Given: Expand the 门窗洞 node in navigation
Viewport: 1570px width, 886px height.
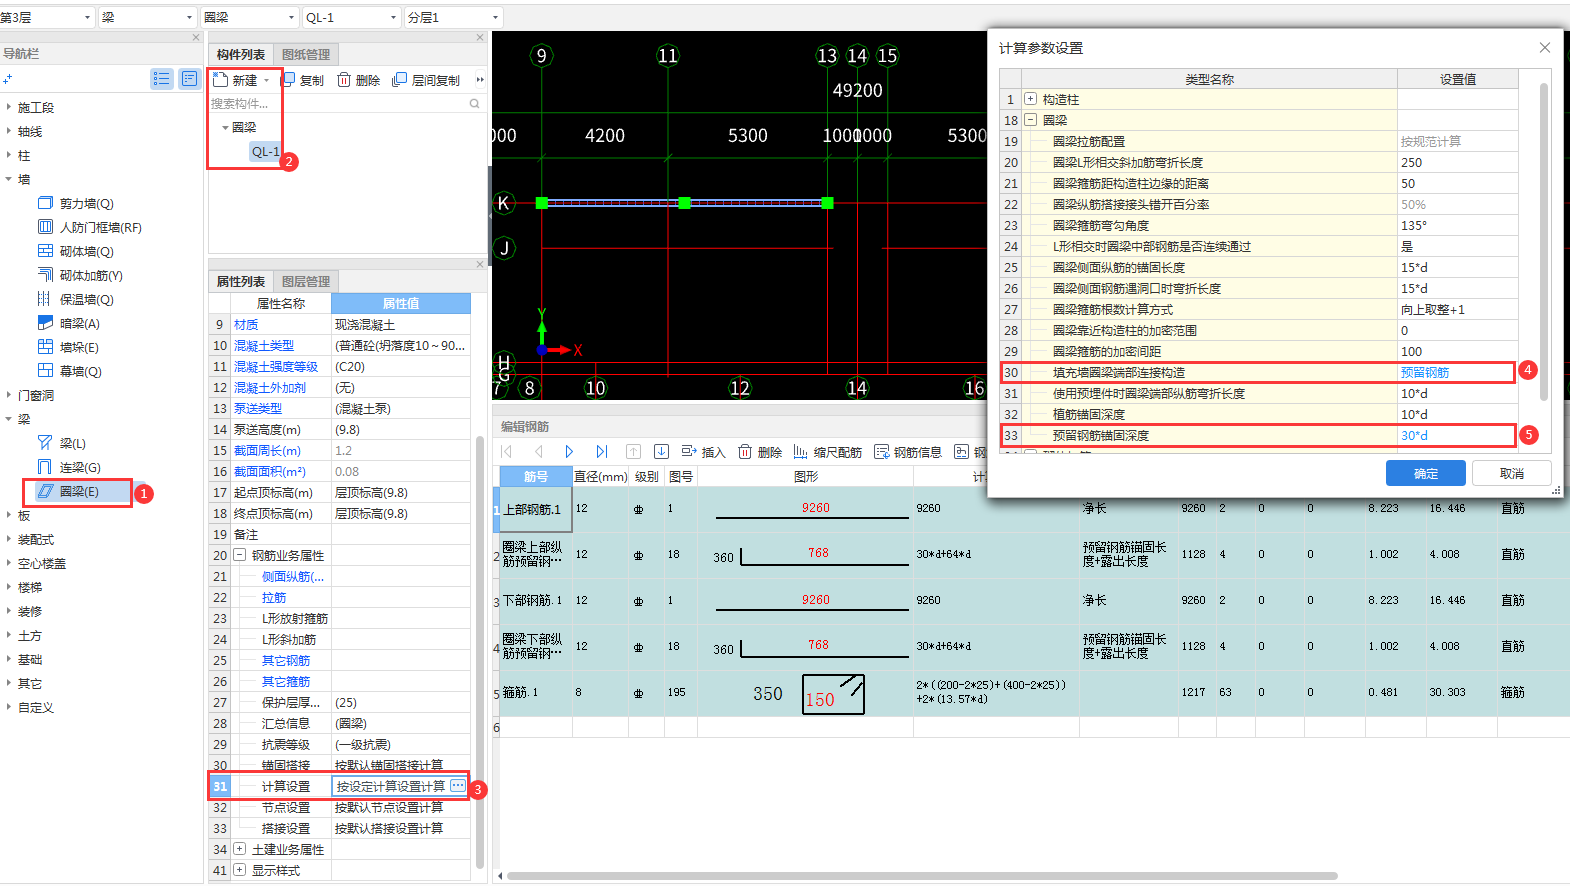Looking at the screenshot, I should click(x=9, y=395).
